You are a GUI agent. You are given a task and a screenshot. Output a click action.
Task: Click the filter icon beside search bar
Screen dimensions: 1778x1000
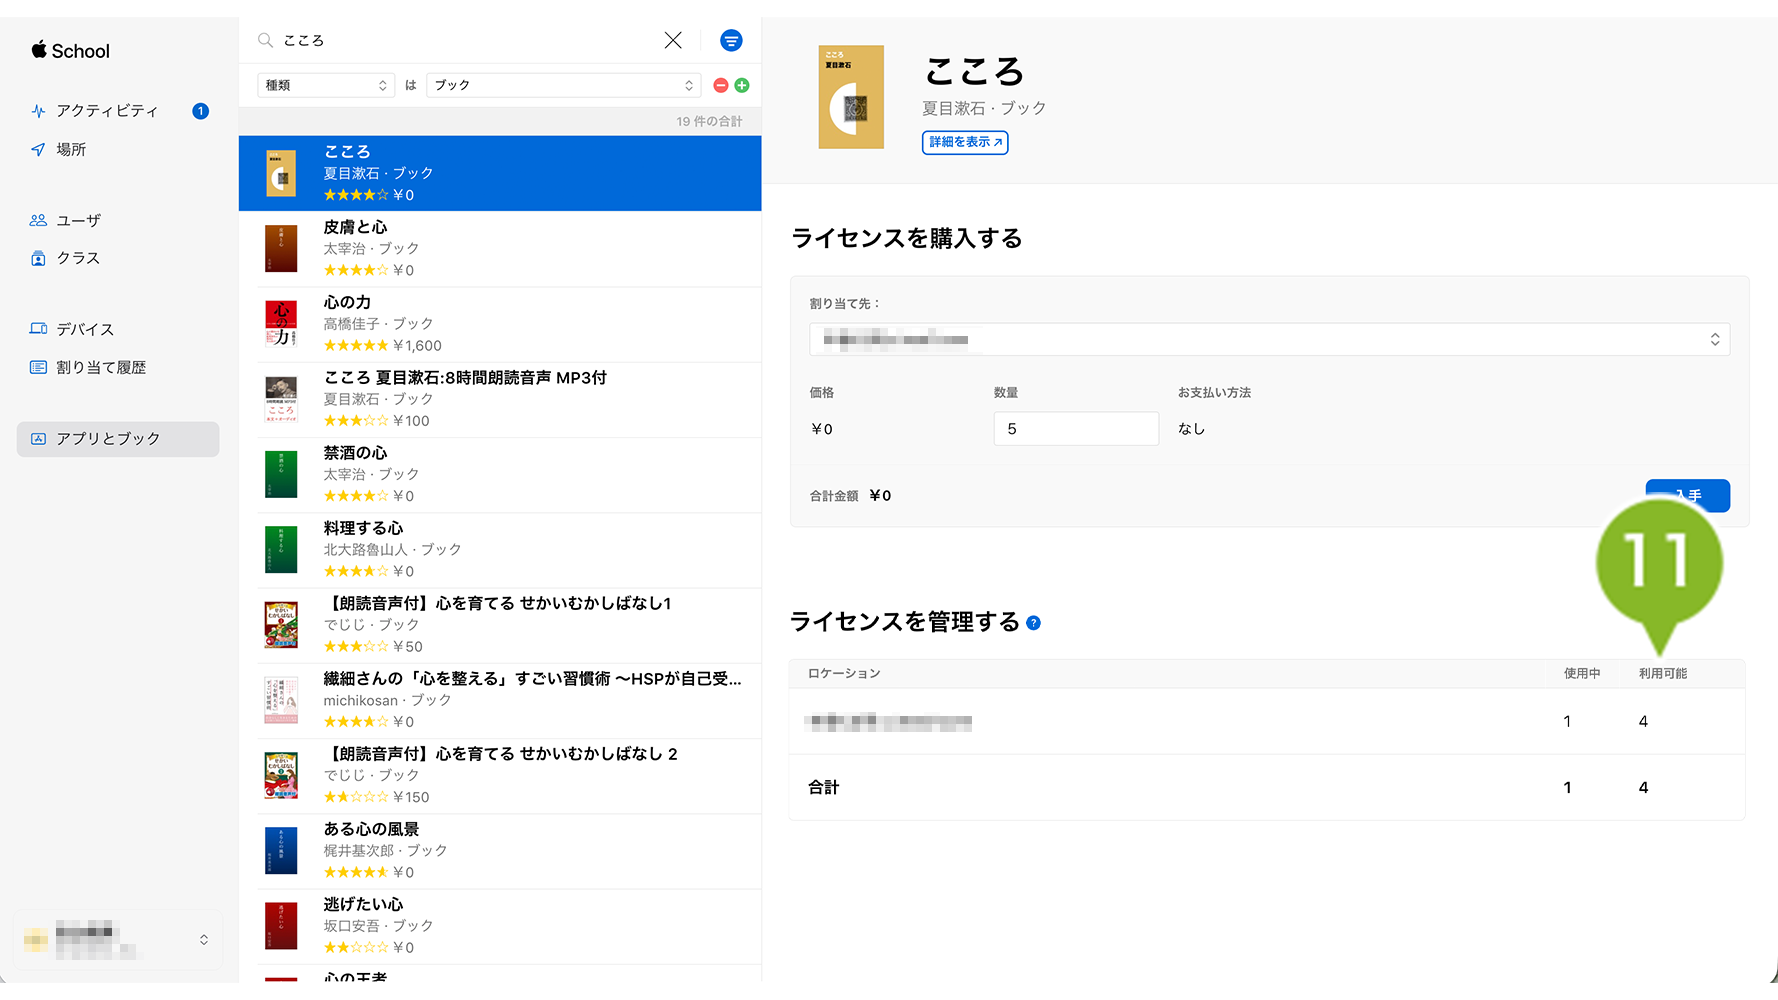coord(731,41)
